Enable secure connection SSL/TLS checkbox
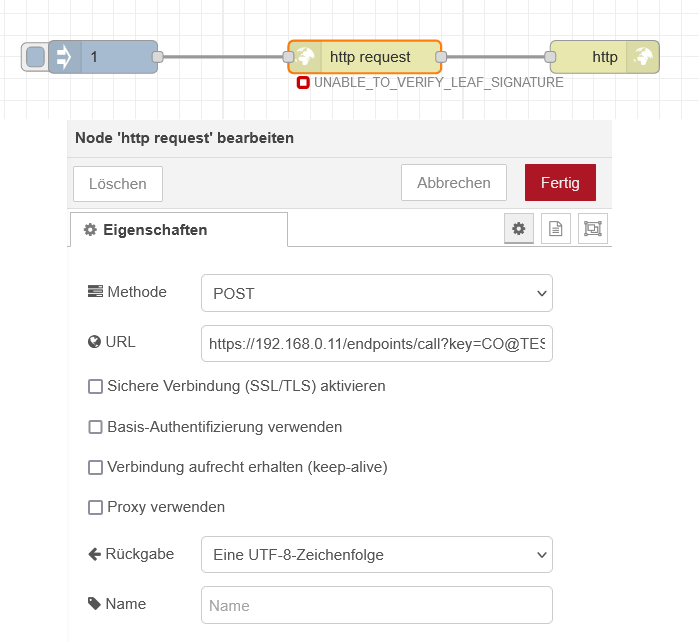 coord(96,386)
